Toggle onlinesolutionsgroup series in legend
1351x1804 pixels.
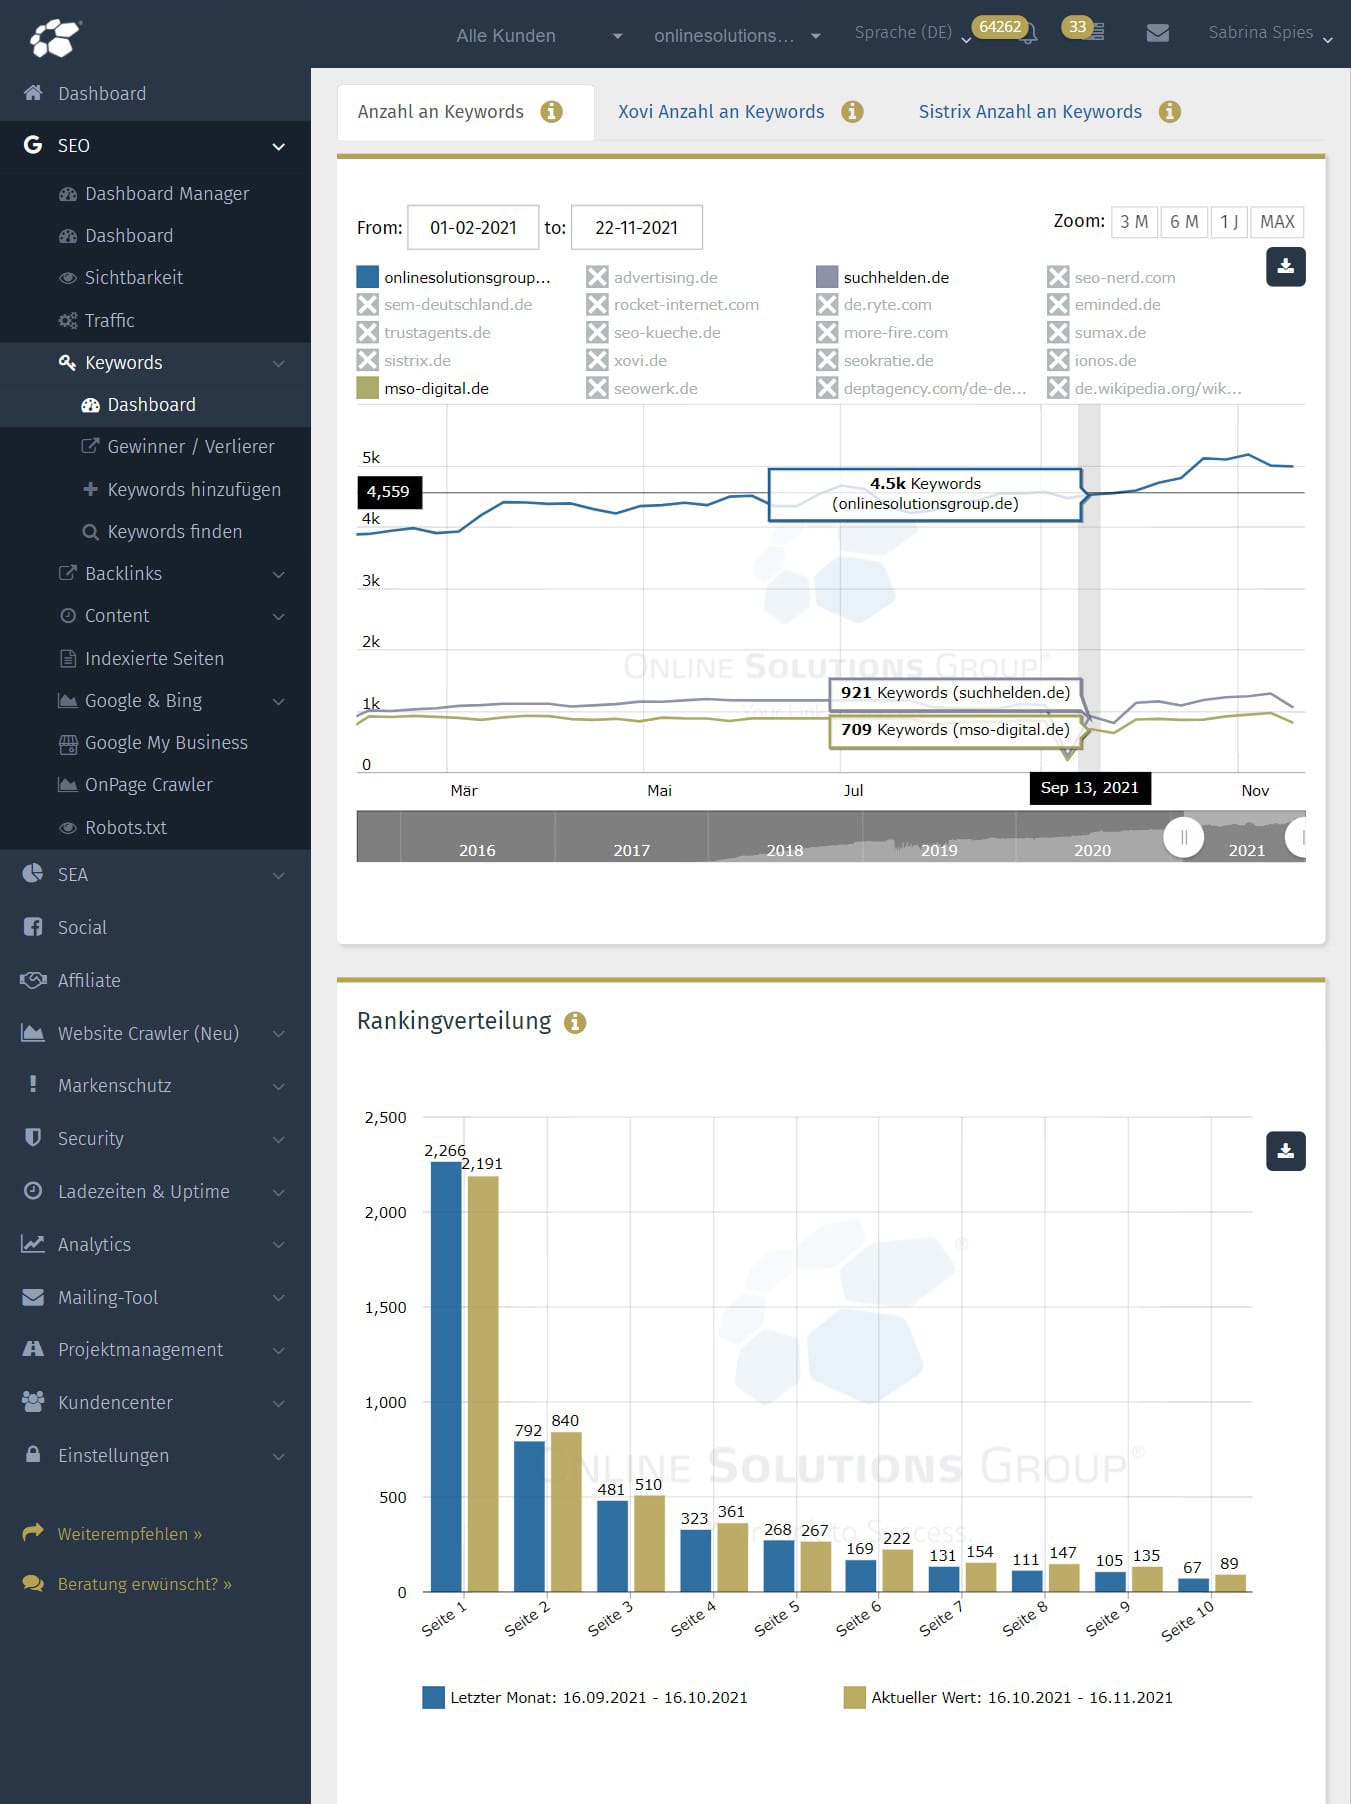coord(453,277)
